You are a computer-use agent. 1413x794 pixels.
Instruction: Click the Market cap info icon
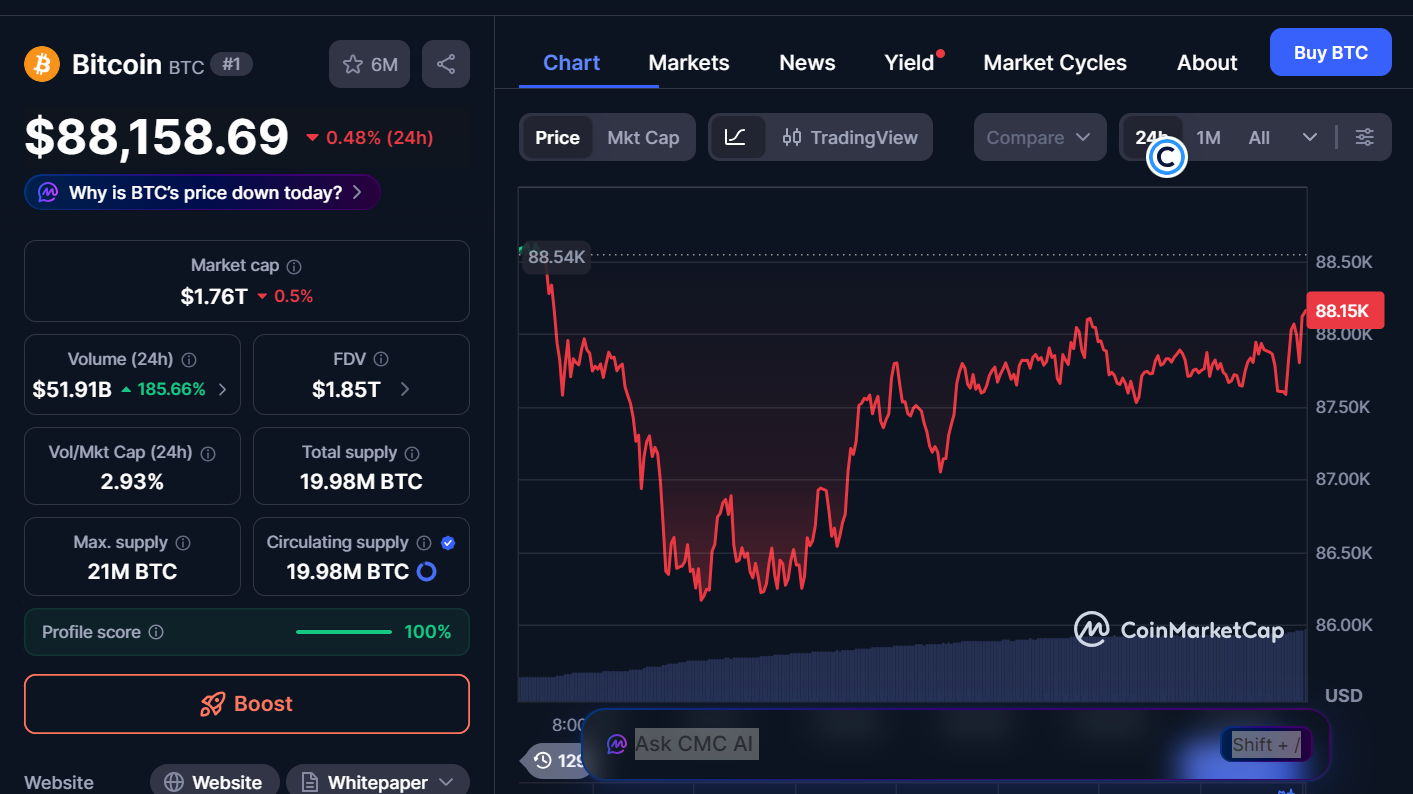pyautogui.click(x=294, y=267)
